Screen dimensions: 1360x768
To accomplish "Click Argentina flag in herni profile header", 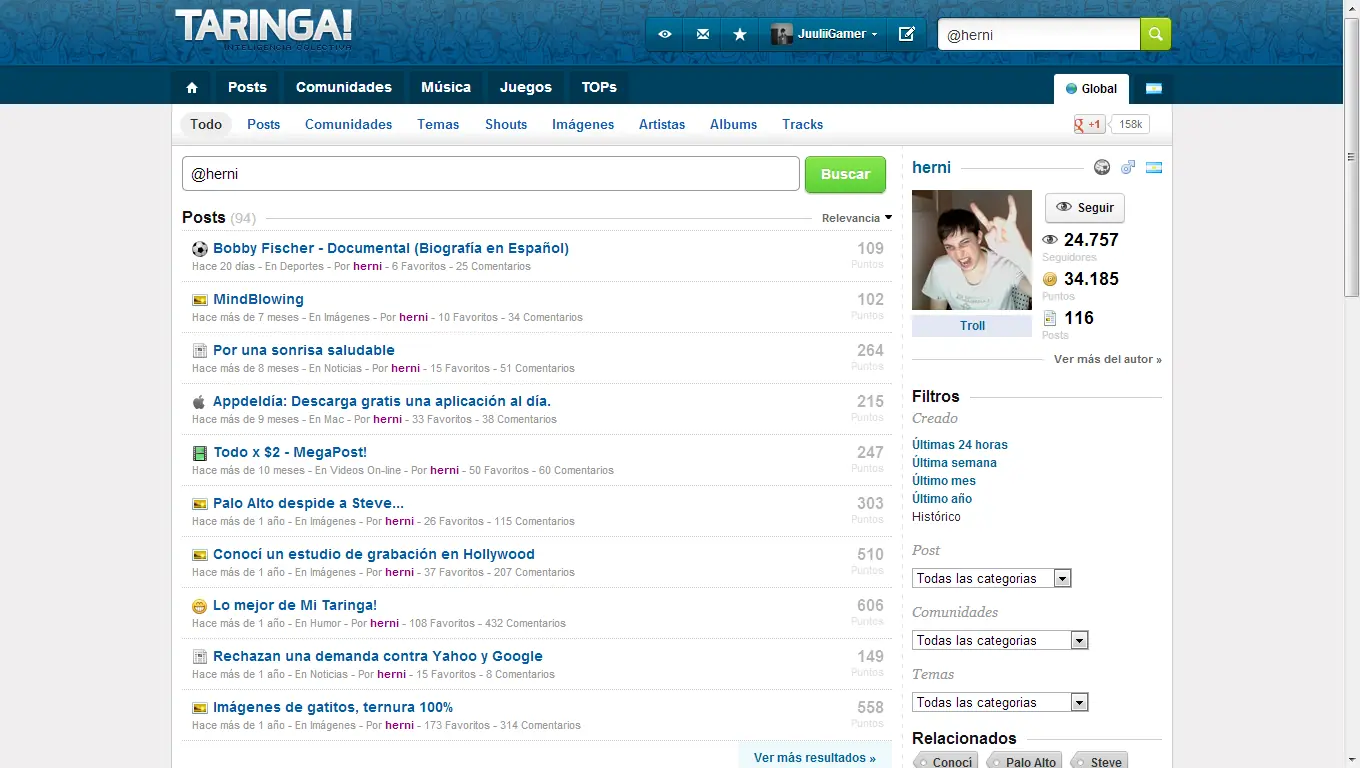I will pos(1154,167).
